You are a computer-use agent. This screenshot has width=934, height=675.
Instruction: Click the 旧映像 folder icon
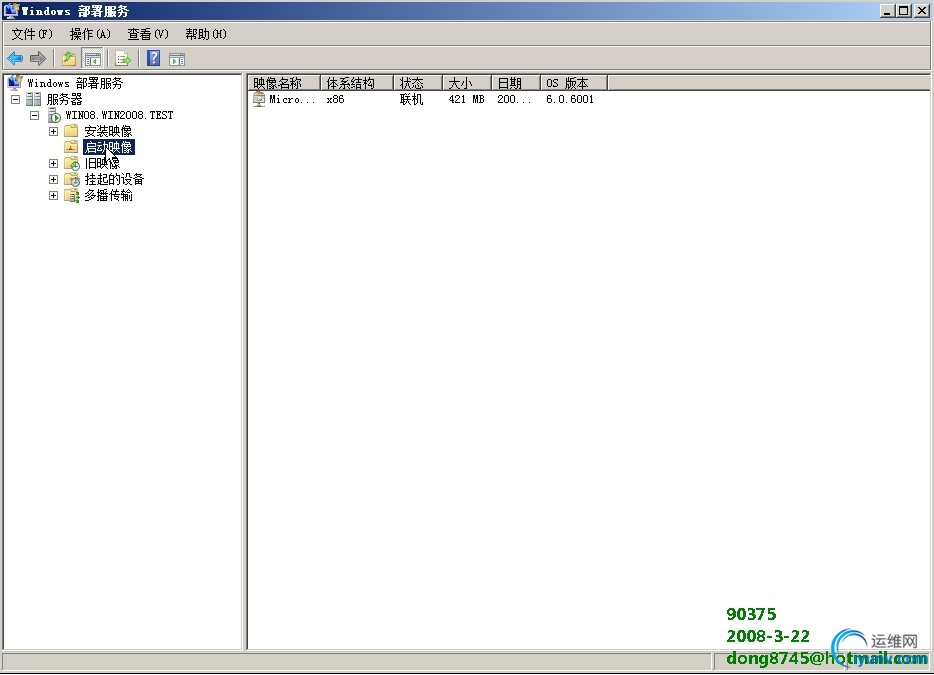[x=71, y=163]
